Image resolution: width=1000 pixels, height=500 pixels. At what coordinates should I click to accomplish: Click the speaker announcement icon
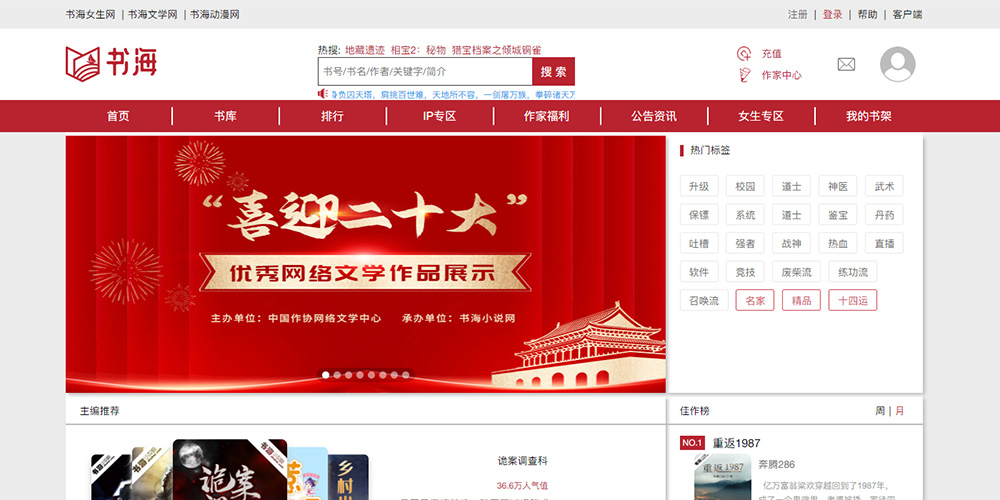coord(323,94)
